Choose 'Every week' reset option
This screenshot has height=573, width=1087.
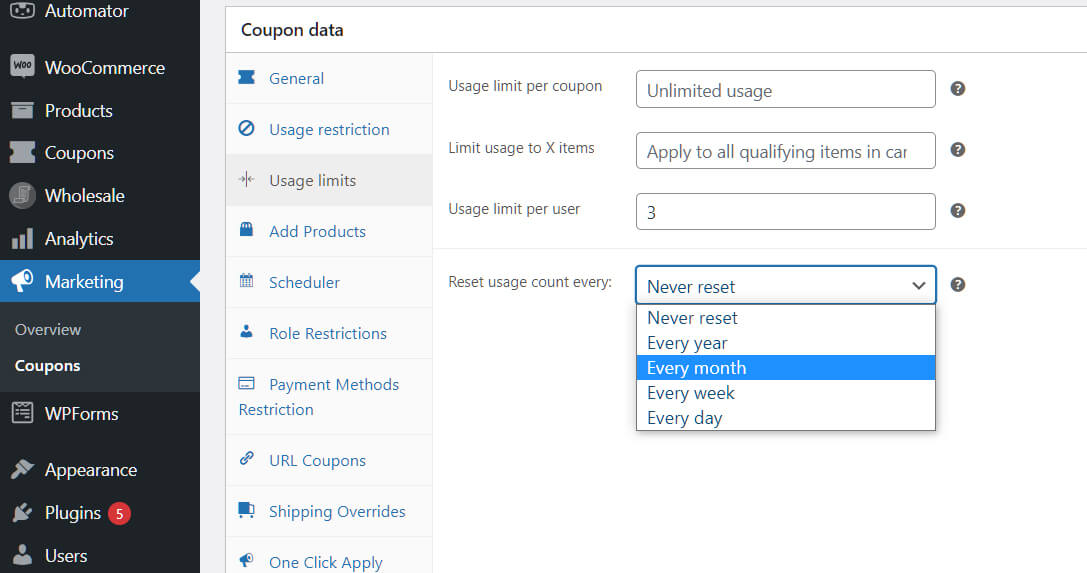pyautogui.click(x=785, y=393)
